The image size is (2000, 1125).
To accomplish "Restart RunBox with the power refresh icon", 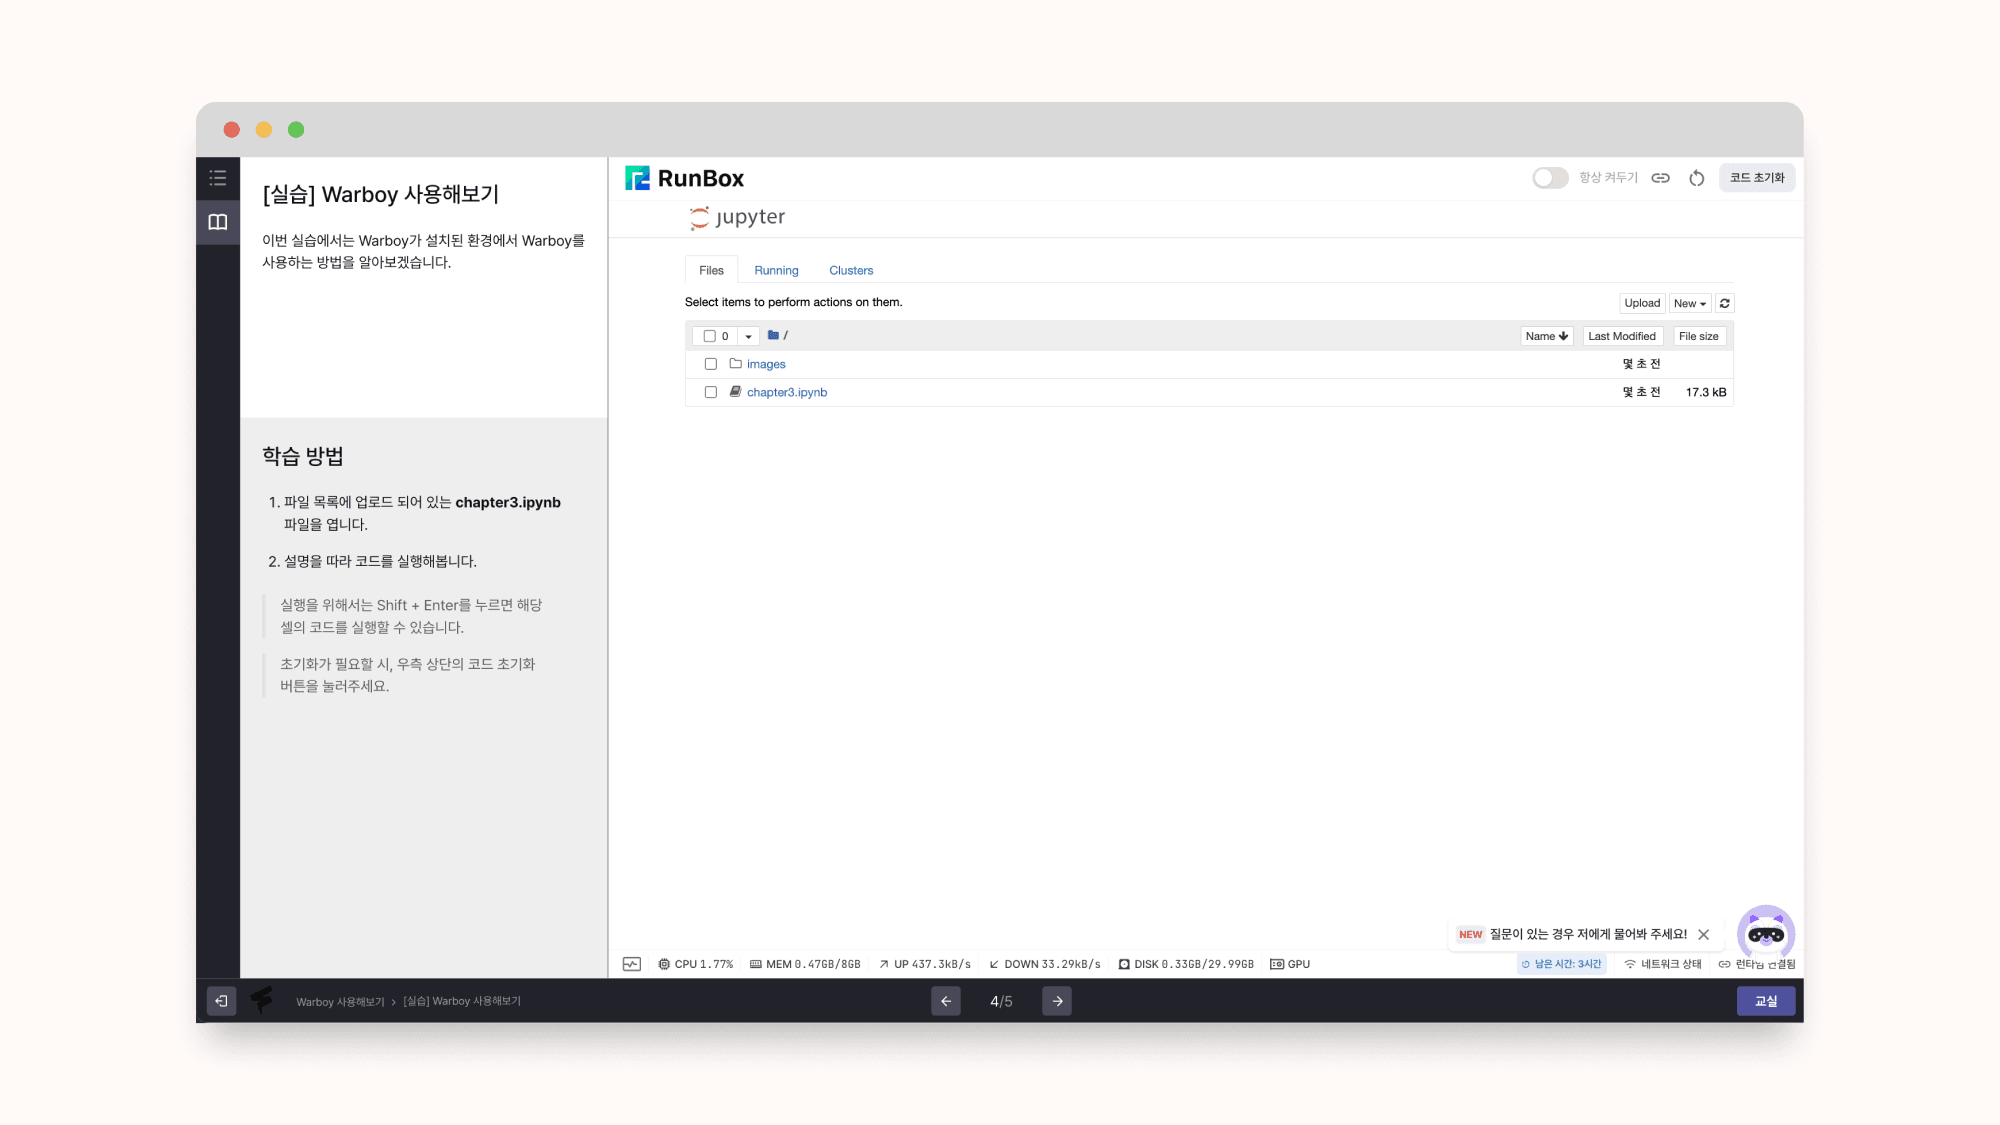I will (x=1696, y=178).
